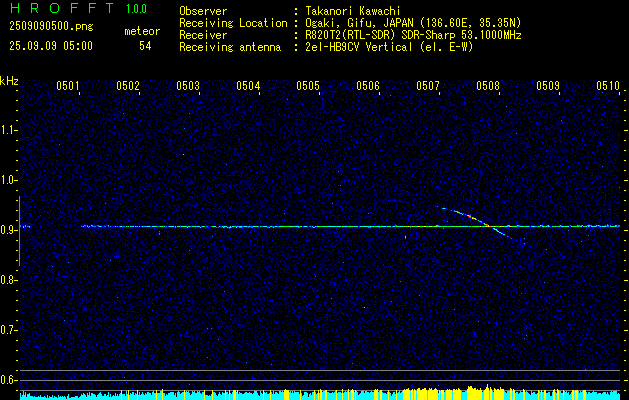Click the 0503 time marker
This screenshot has width=629, height=400.
coord(187,85)
